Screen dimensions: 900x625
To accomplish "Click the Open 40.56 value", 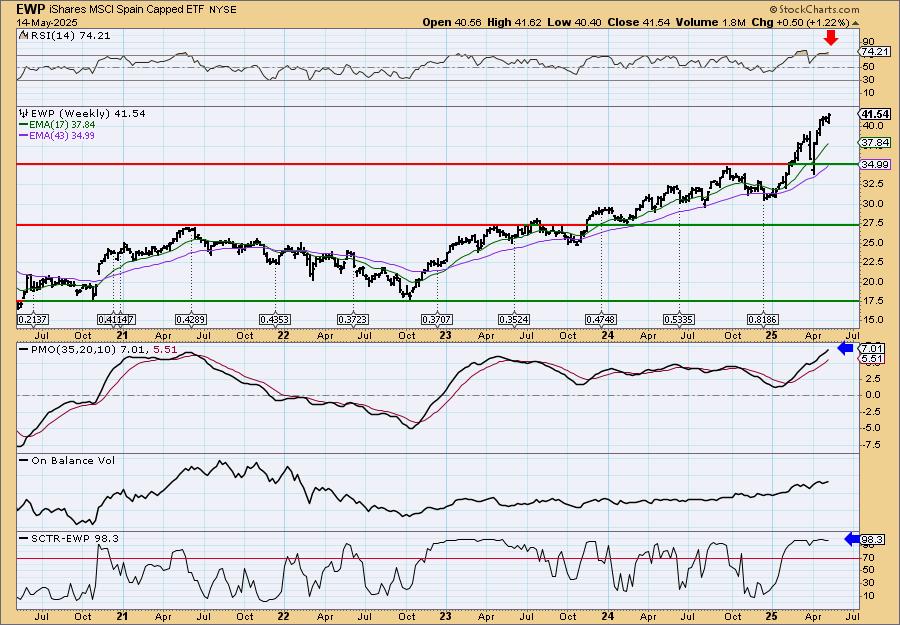I will tap(453, 22).
